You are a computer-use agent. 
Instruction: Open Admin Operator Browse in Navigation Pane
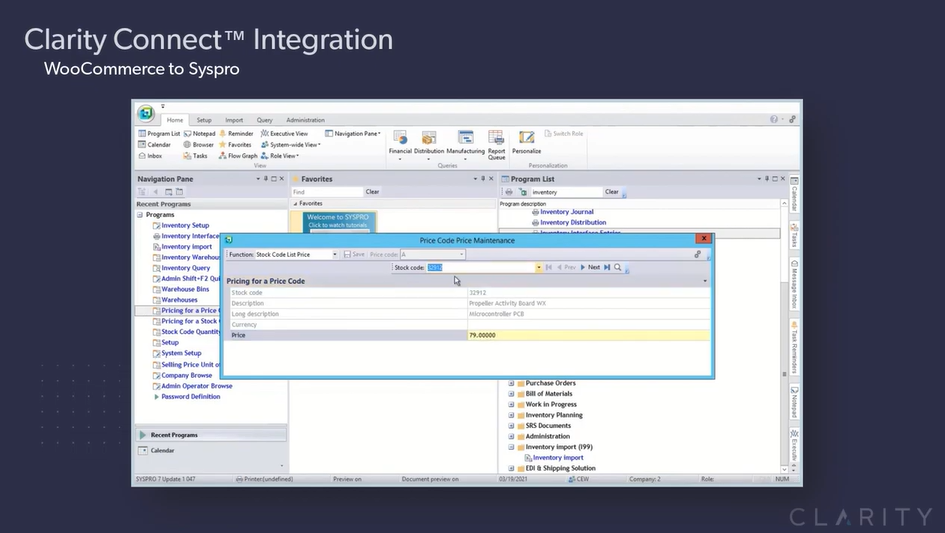tap(196, 386)
